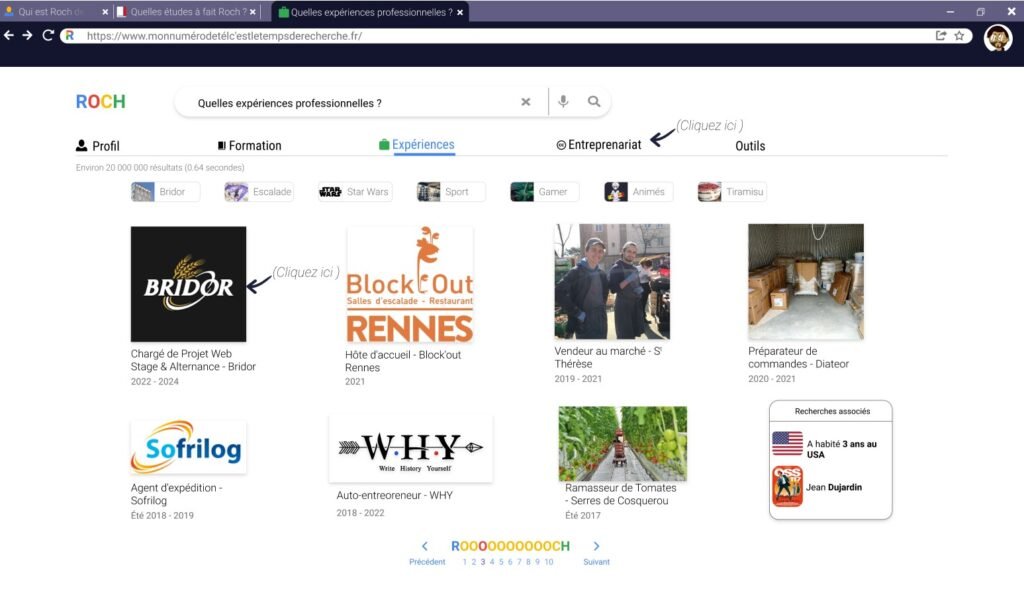Click 'Vendeur au marché' title
1024x593 pixels.
(x=608, y=357)
